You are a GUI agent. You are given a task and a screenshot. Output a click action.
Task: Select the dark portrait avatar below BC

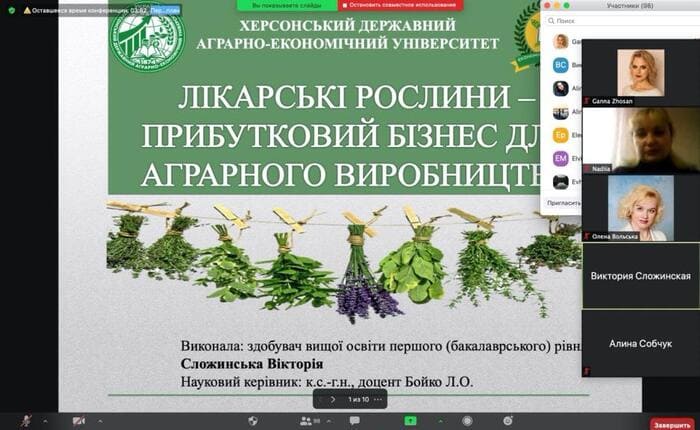(561, 88)
